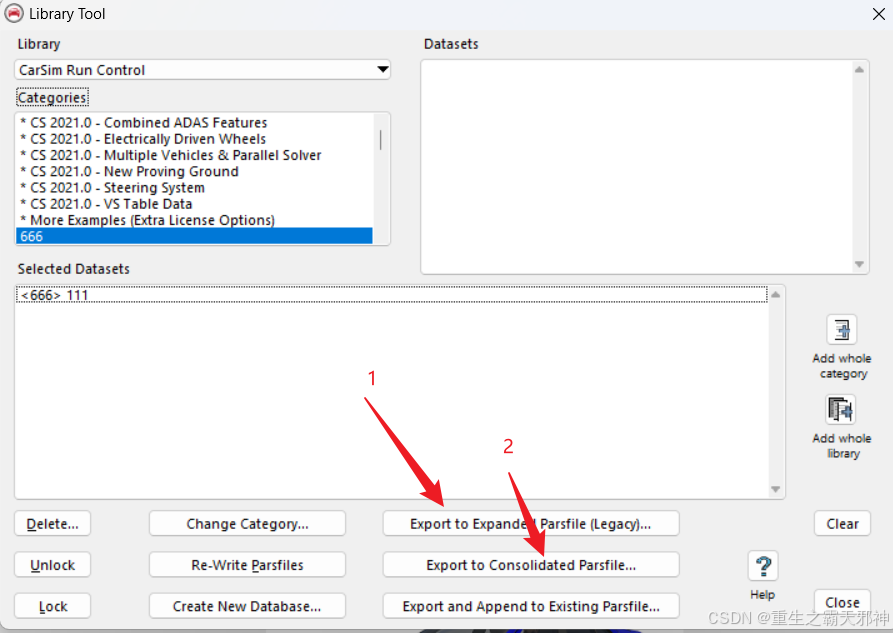Viewport: 893px width, 633px height.
Task: Select the <666> 111 dataset row
Action: (392, 295)
